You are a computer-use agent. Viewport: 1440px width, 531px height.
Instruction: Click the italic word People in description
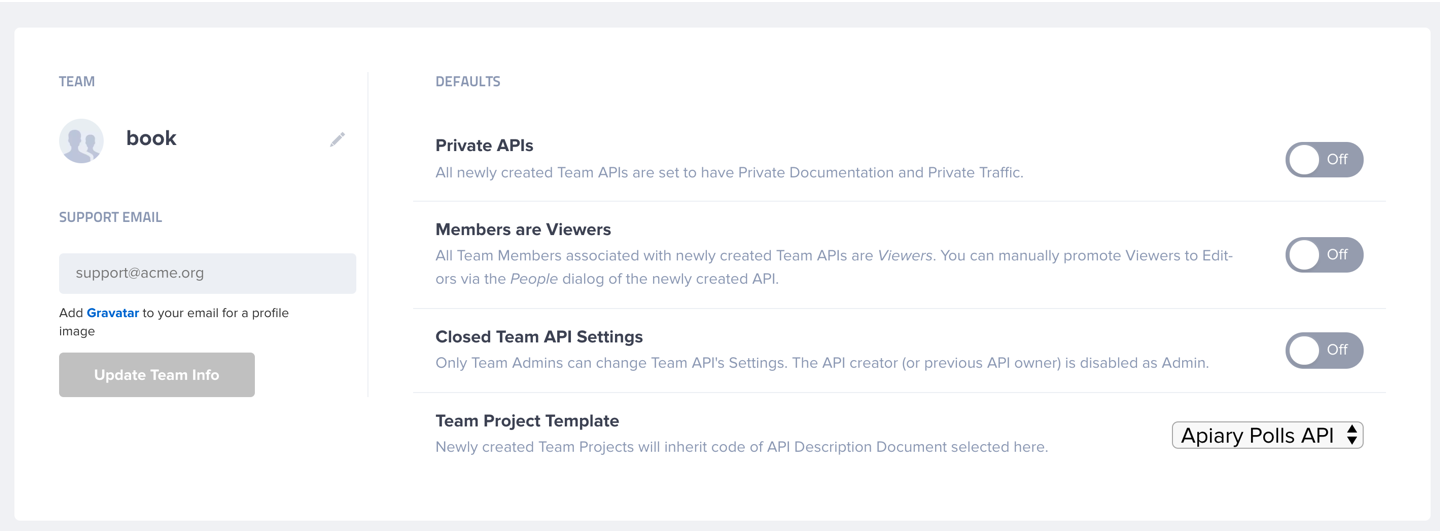tap(534, 279)
